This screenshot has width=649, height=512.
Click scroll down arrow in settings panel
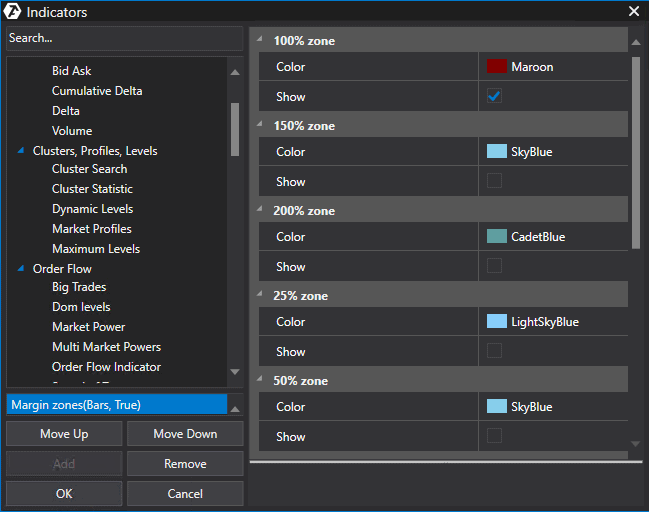(x=635, y=443)
